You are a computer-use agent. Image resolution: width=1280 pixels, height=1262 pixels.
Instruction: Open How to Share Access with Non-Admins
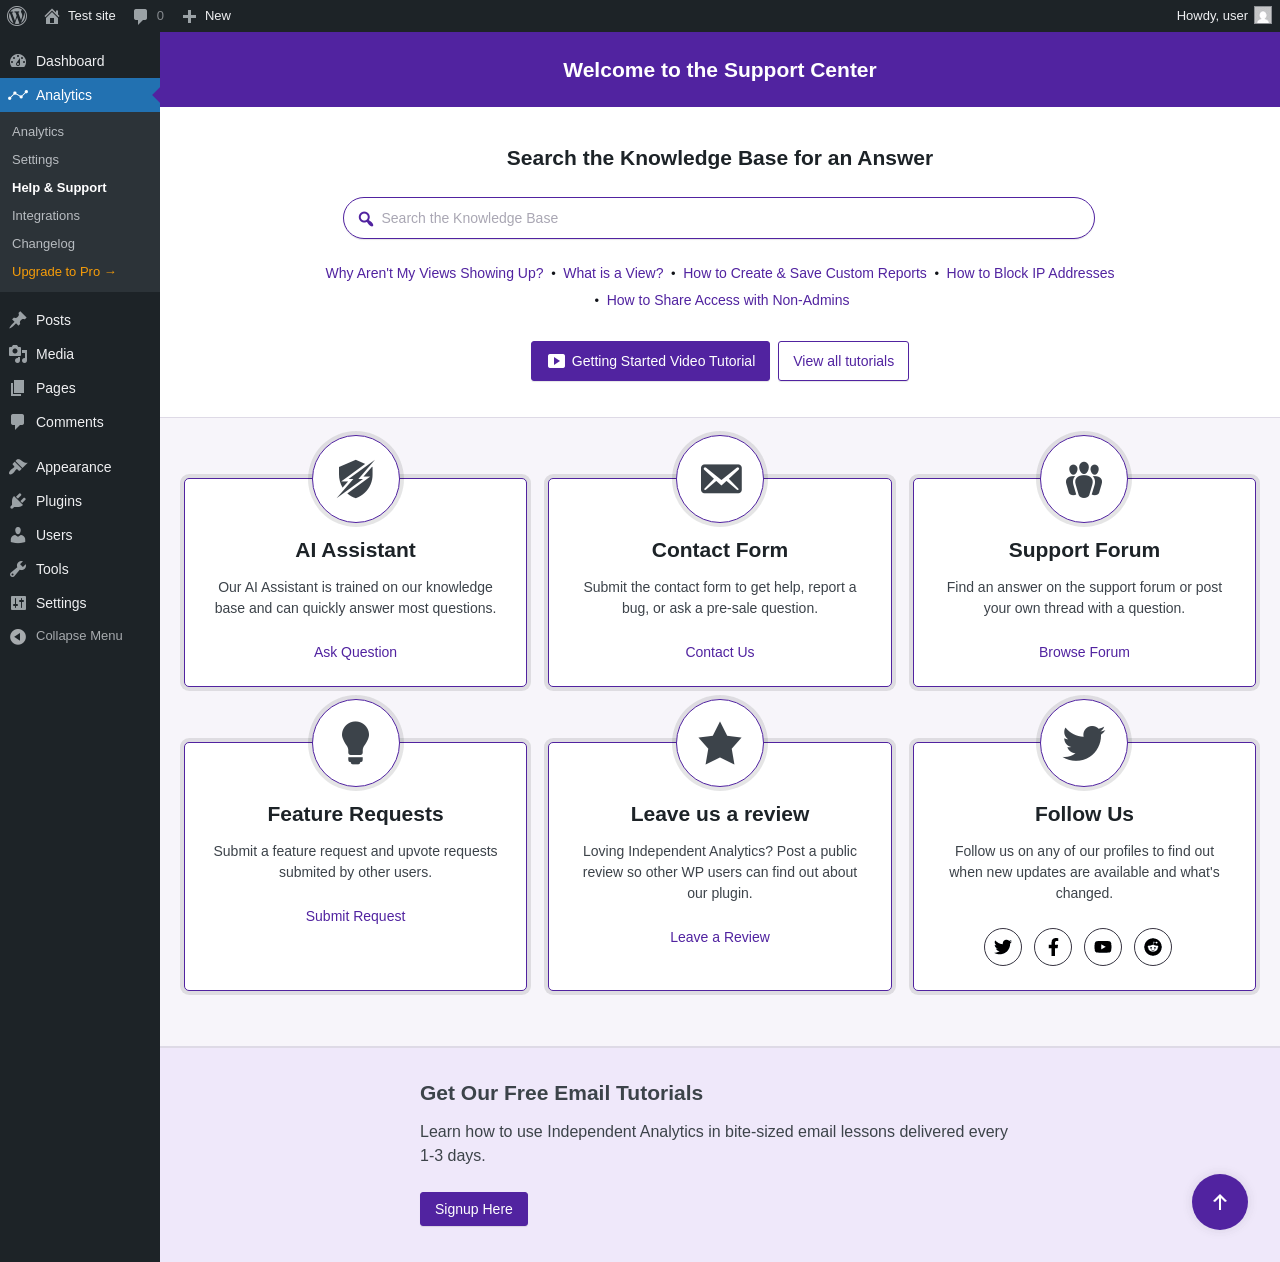[x=728, y=300]
